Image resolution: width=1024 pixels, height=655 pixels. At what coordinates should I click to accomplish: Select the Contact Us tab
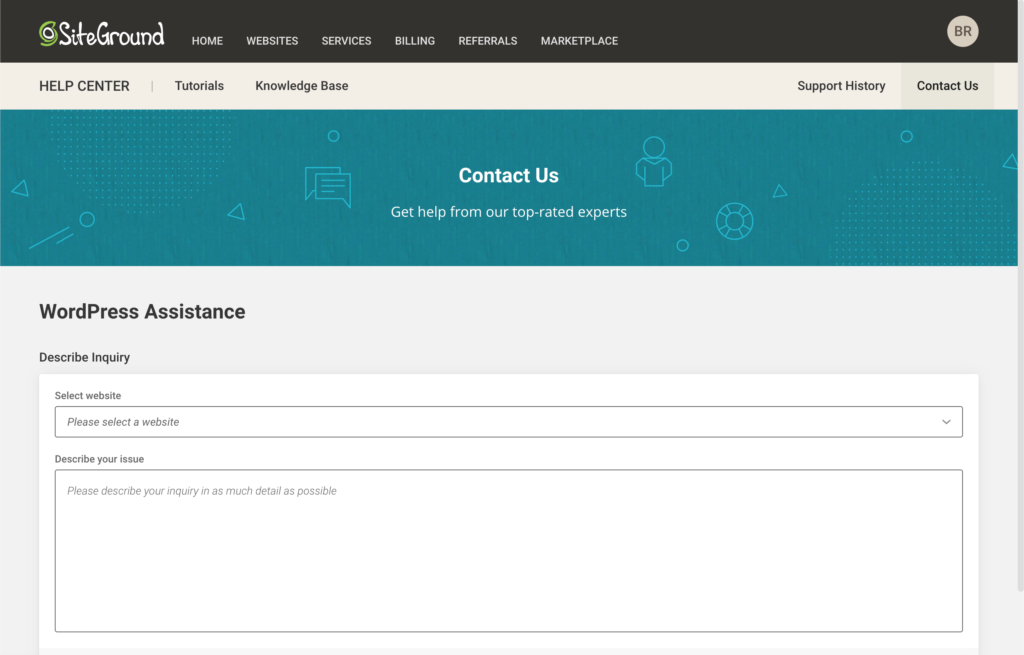tap(947, 86)
